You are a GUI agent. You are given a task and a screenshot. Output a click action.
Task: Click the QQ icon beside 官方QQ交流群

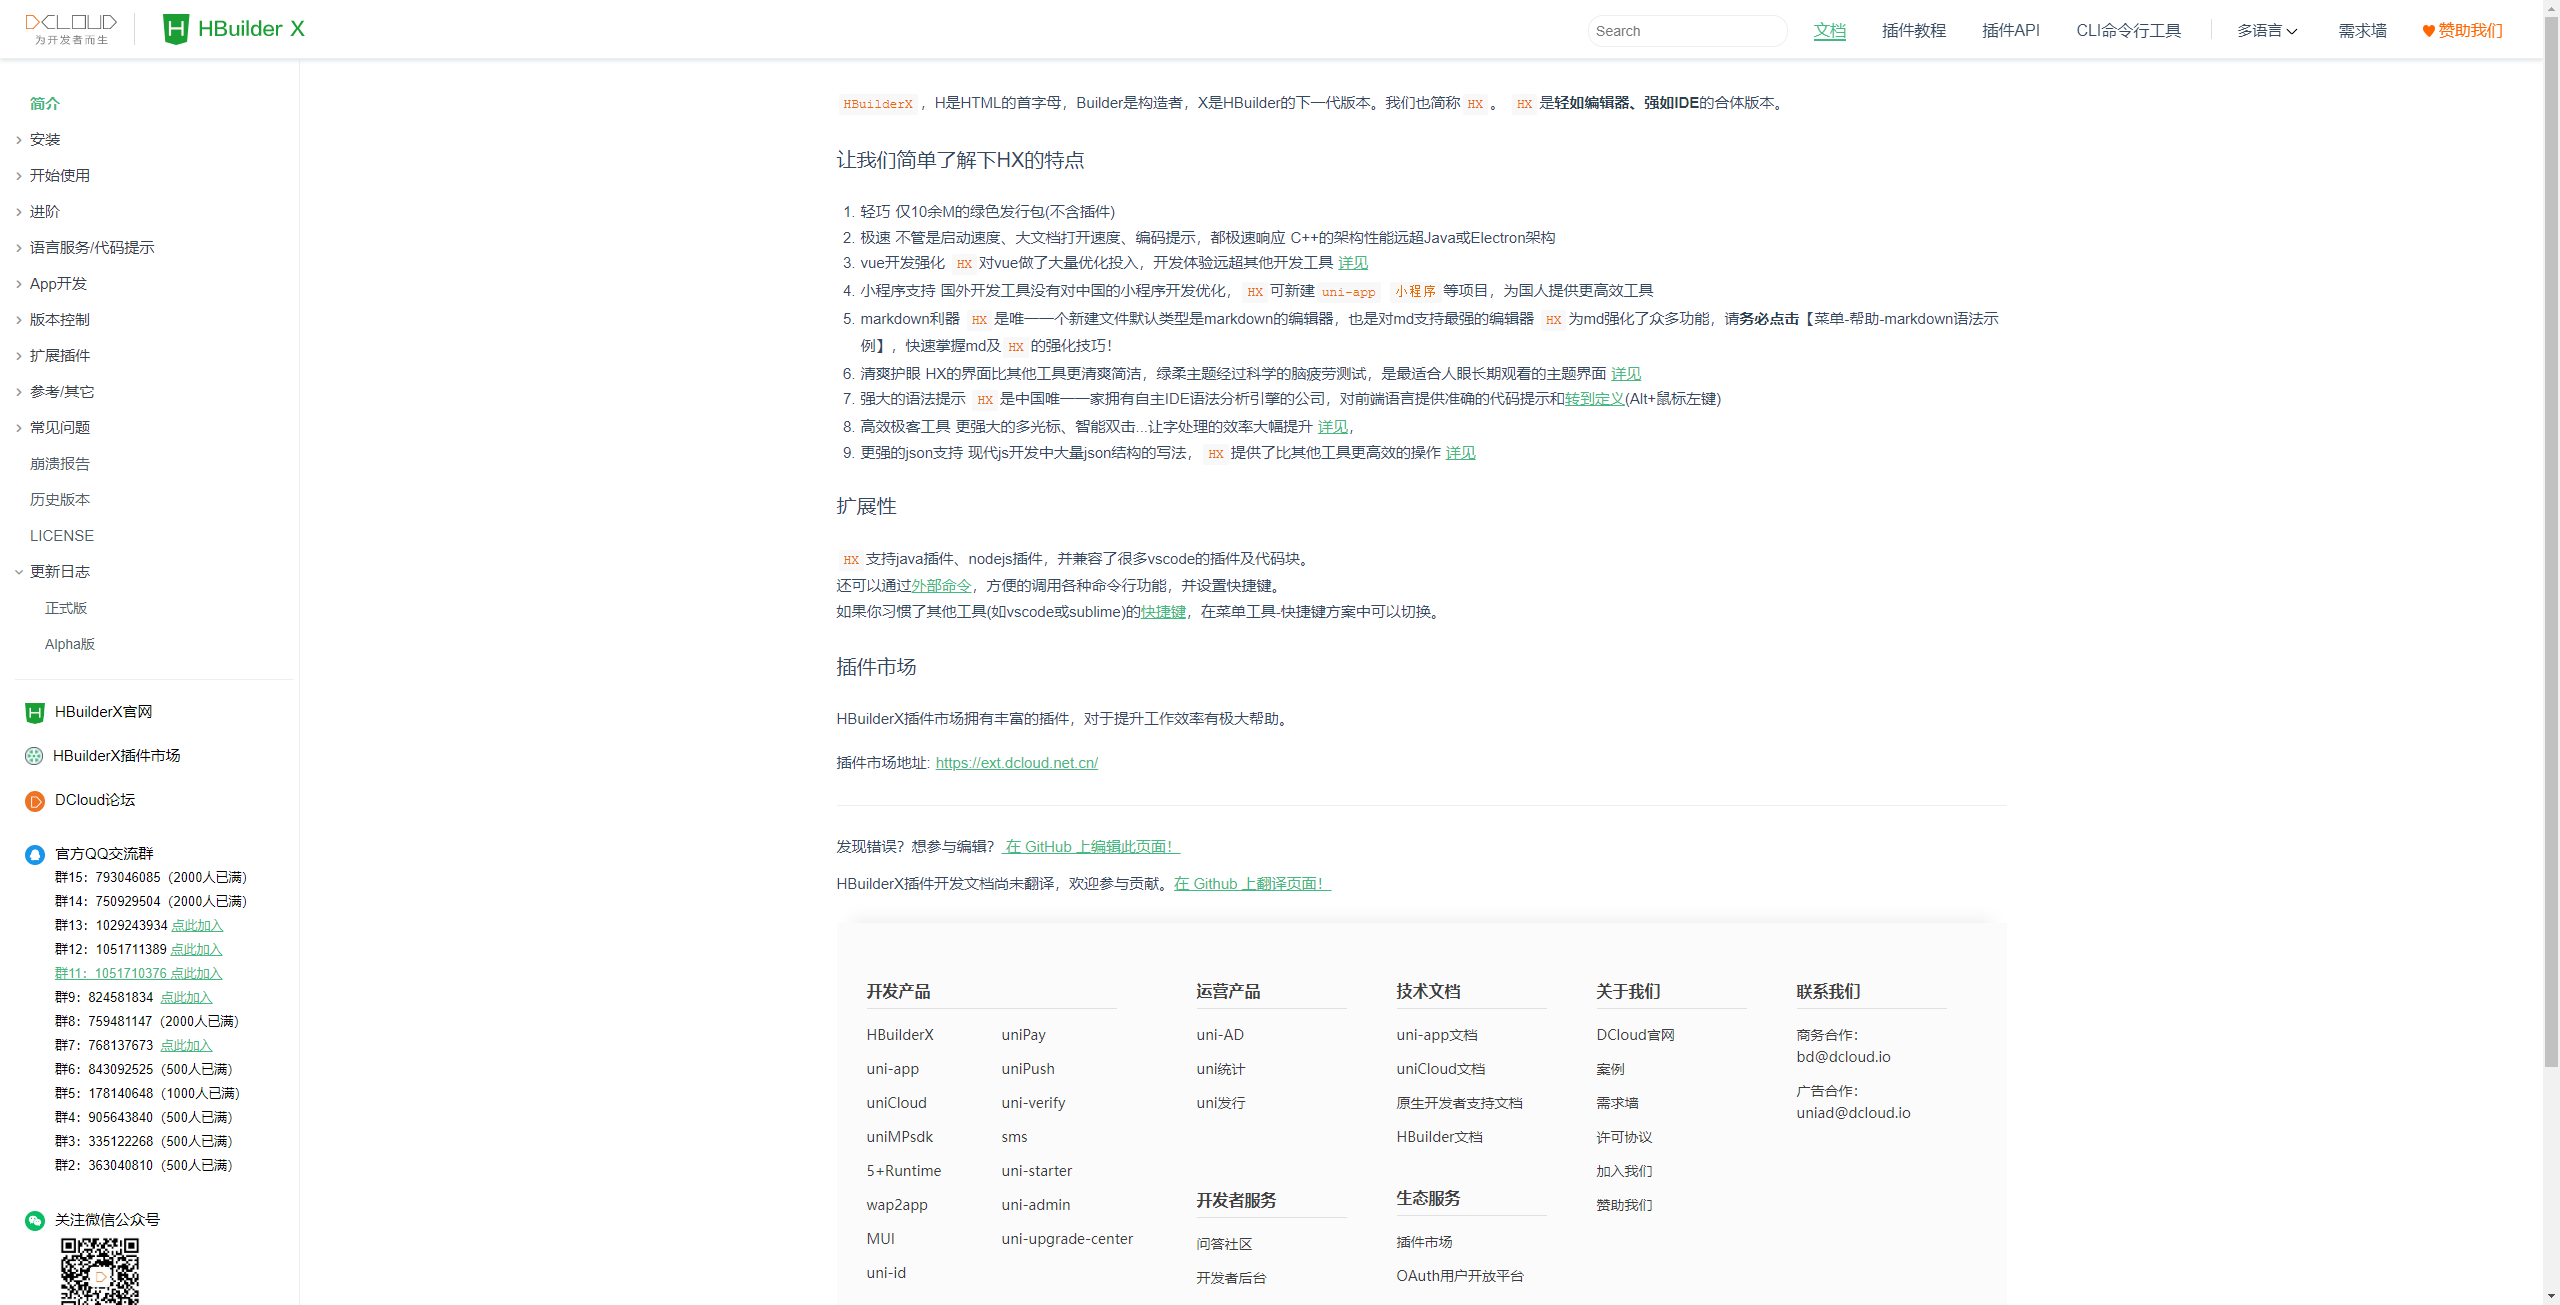pyautogui.click(x=33, y=854)
